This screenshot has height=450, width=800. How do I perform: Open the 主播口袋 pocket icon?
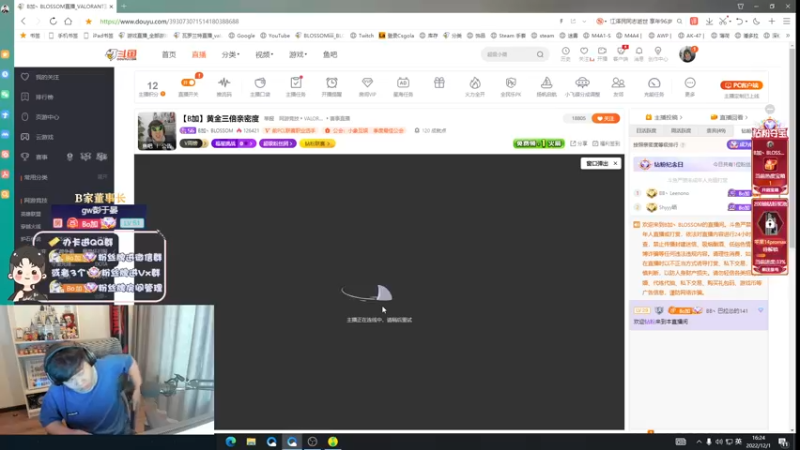260,86
